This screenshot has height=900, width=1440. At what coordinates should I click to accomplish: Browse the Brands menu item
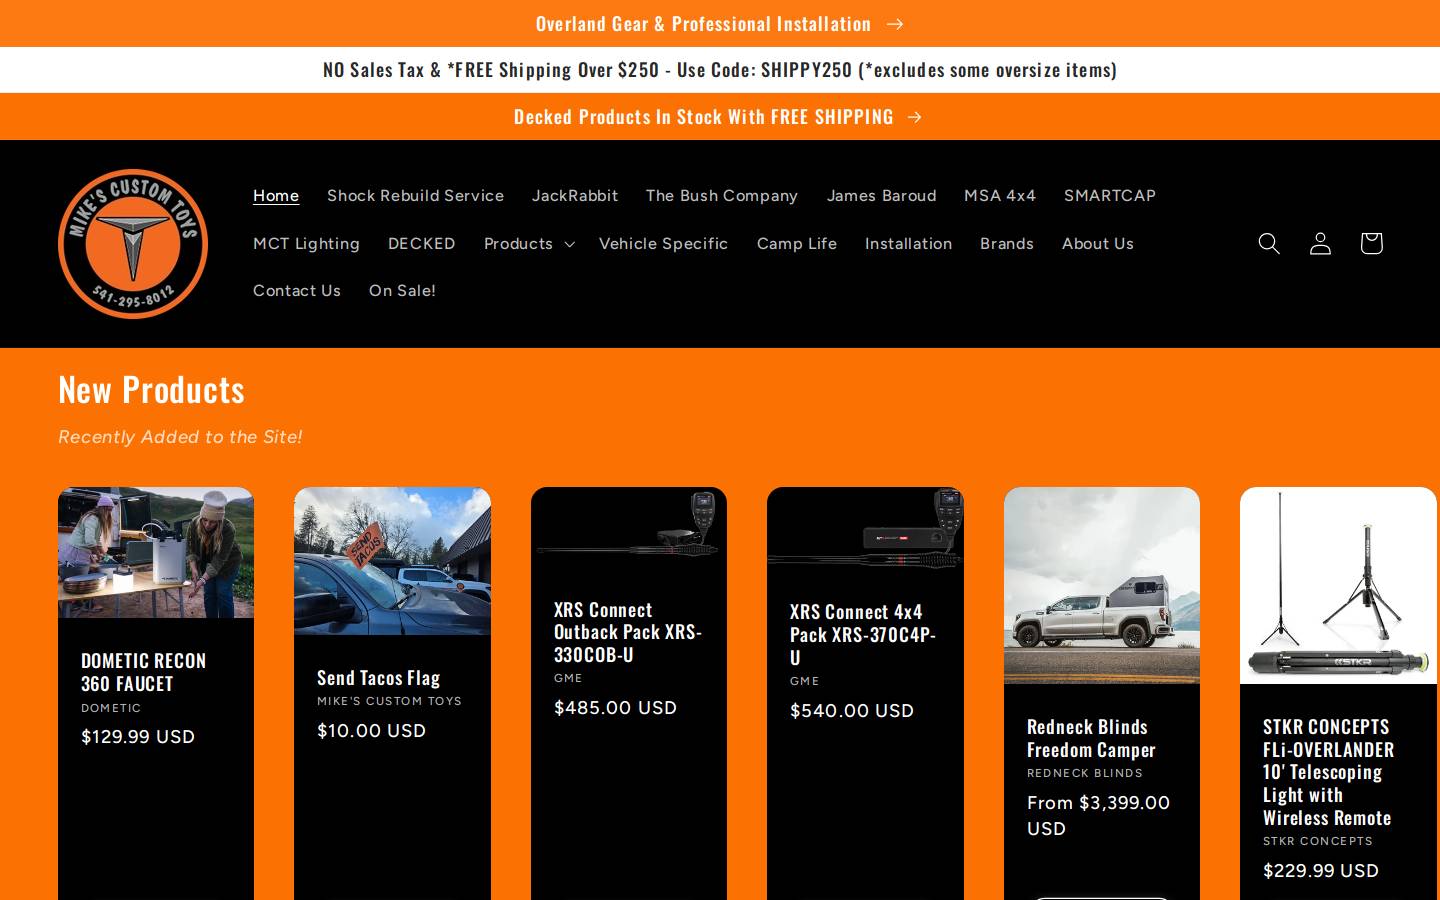[1007, 243]
